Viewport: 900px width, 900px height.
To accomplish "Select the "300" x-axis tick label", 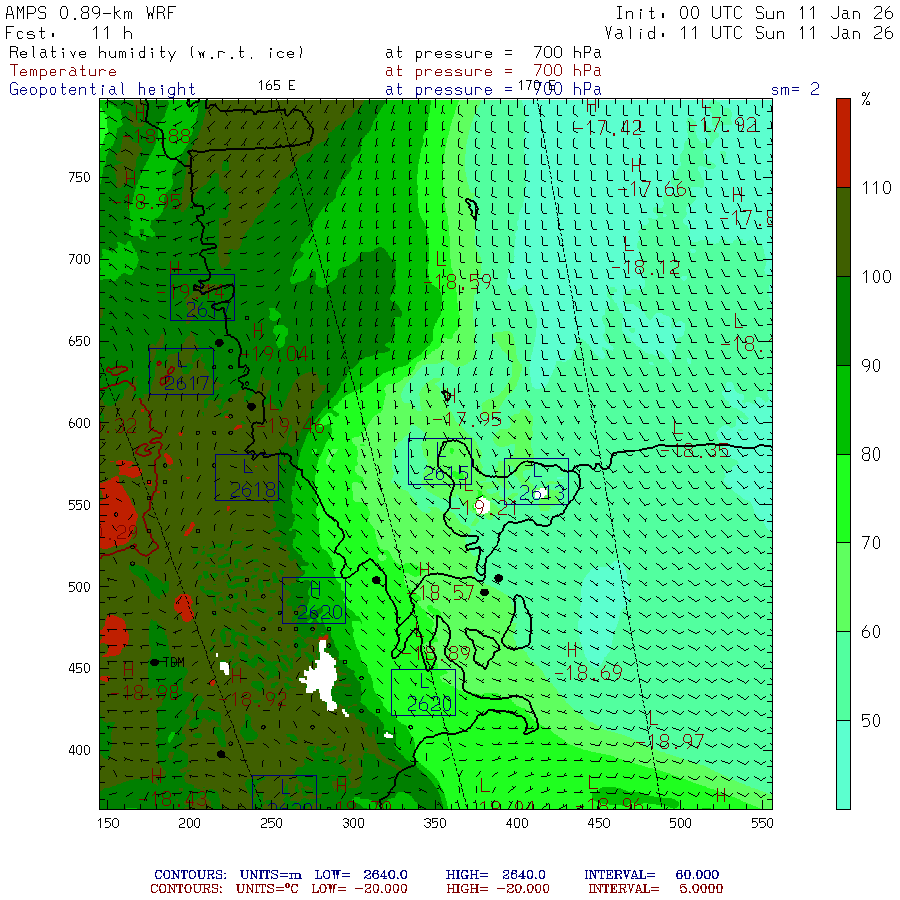I will tap(353, 823).
